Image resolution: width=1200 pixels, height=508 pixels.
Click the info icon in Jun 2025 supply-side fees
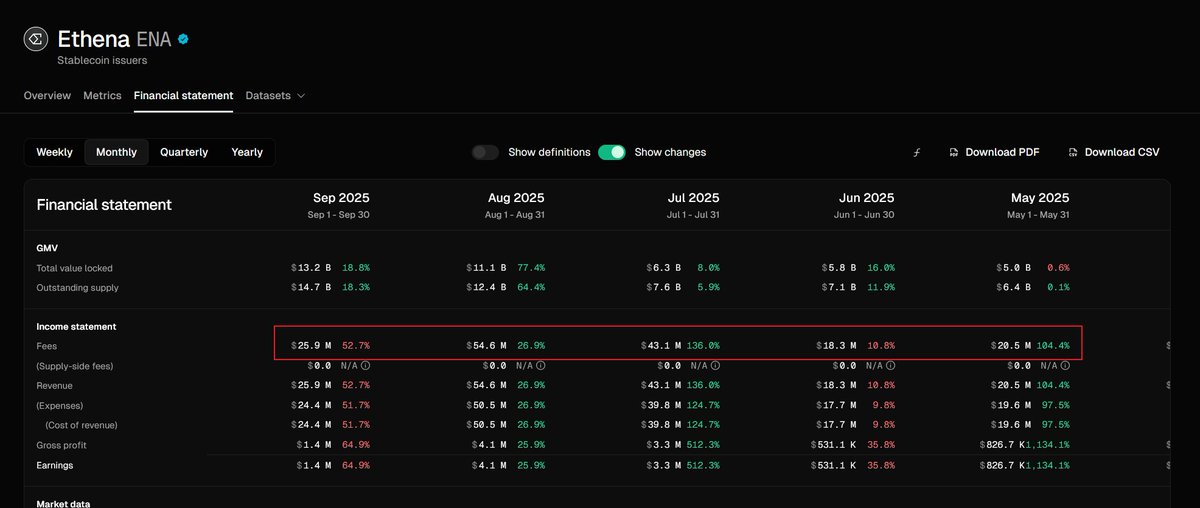coord(891,366)
